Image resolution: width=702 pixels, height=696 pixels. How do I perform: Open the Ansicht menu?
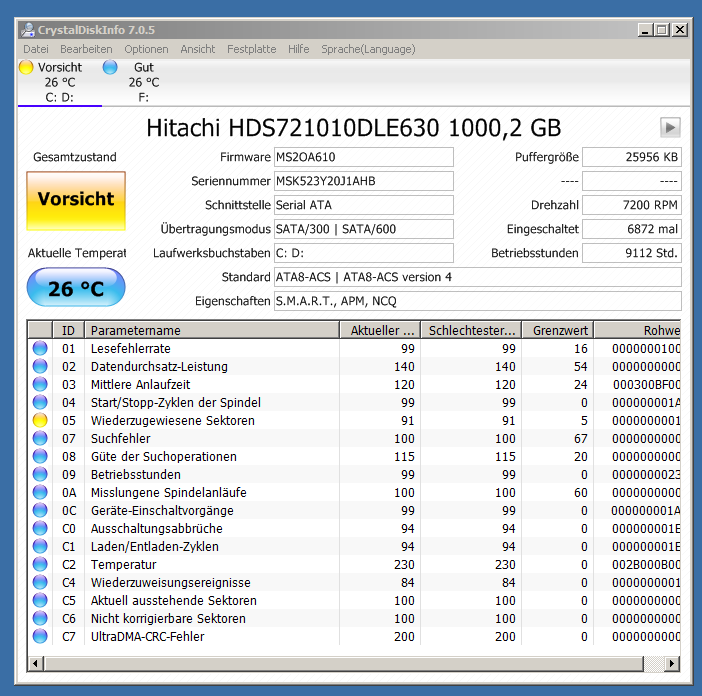(197, 49)
